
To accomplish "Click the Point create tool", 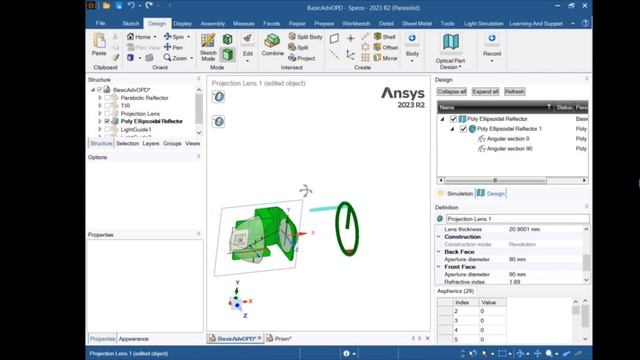I will click(350, 39).
